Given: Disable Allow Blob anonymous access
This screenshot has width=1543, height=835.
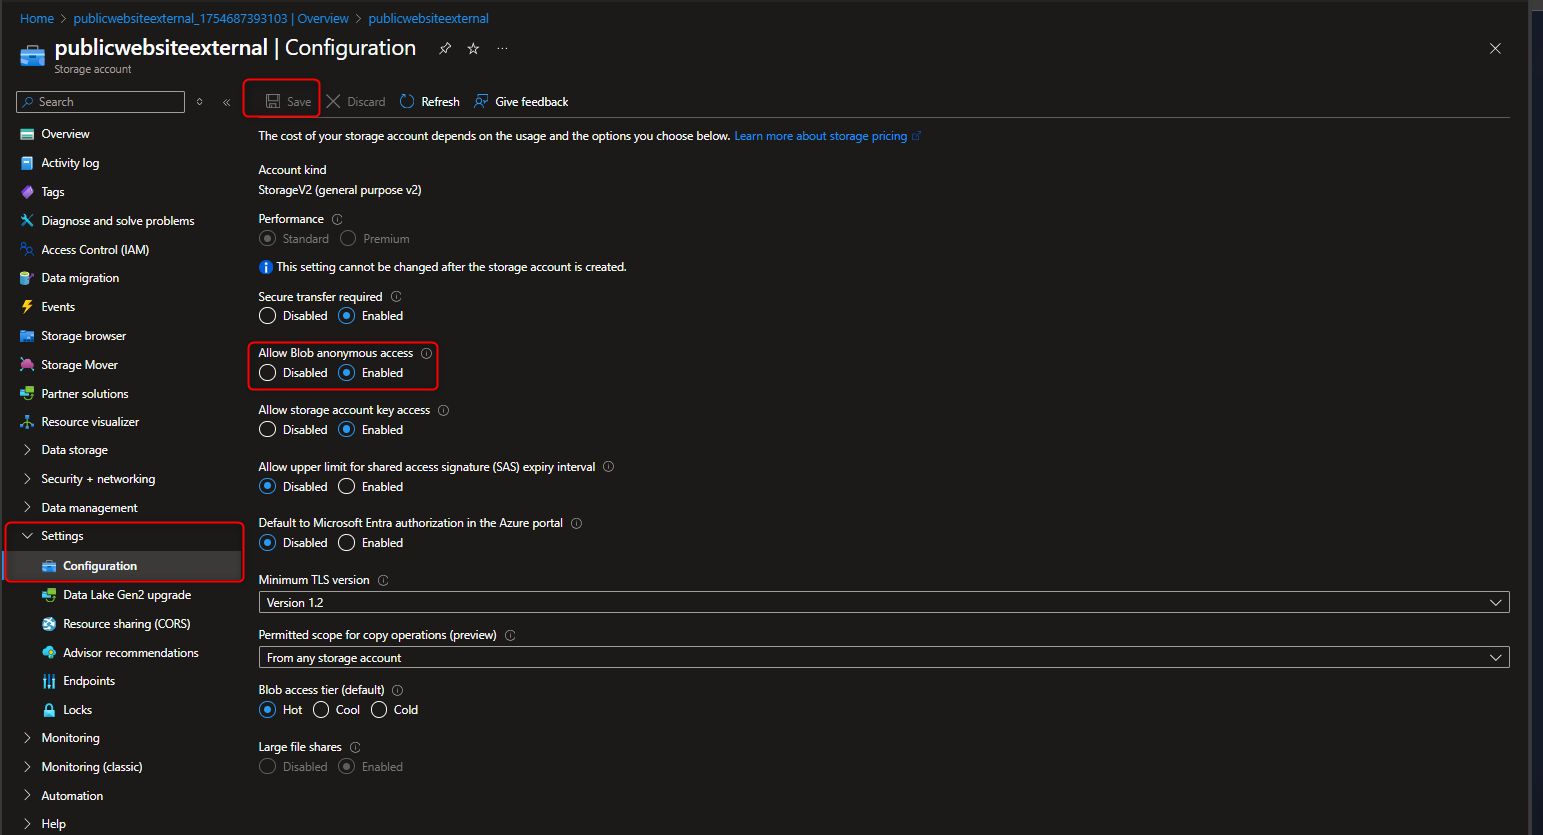Looking at the screenshot, I should click(x=267, y=372).
